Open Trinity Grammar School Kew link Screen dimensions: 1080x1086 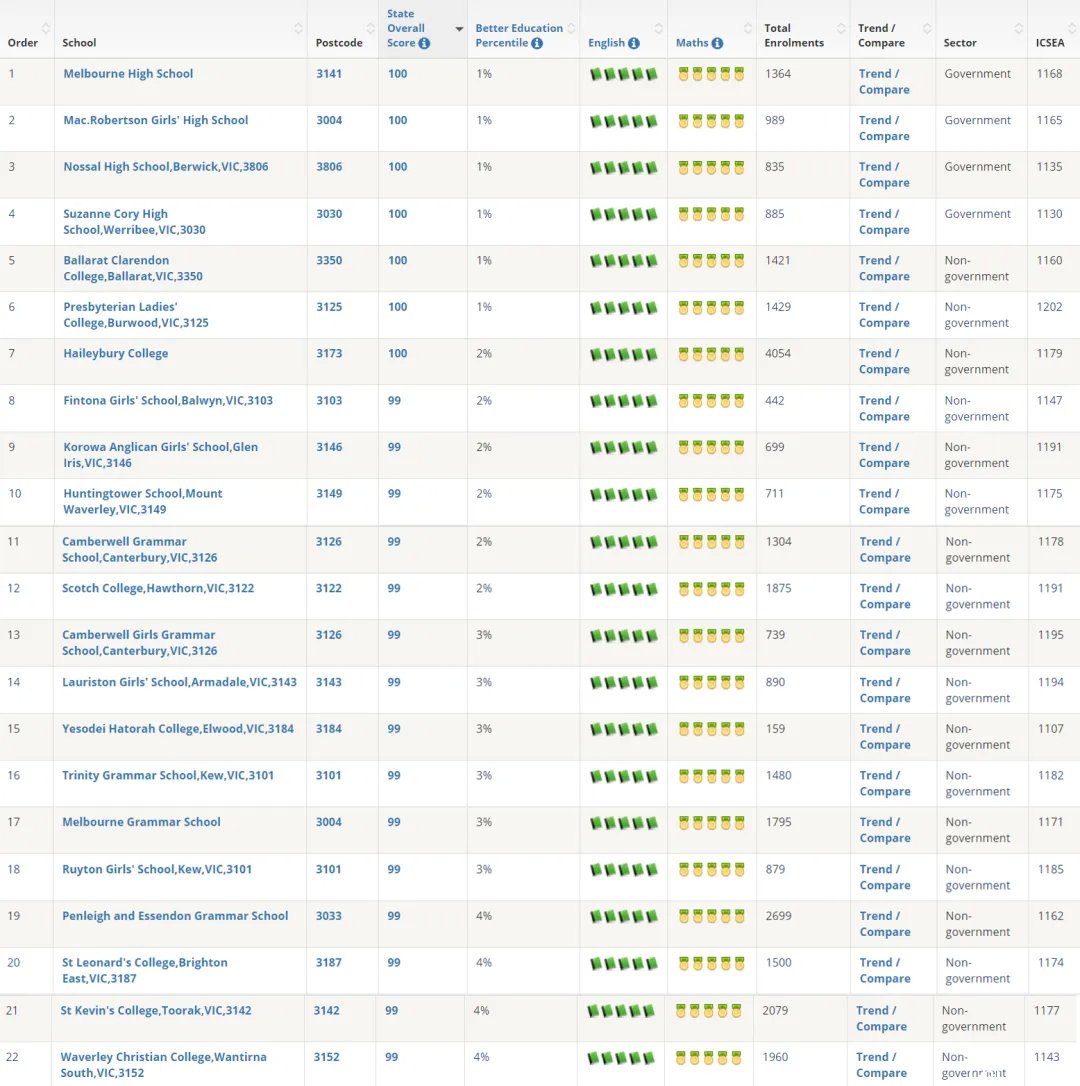[168, 775]
